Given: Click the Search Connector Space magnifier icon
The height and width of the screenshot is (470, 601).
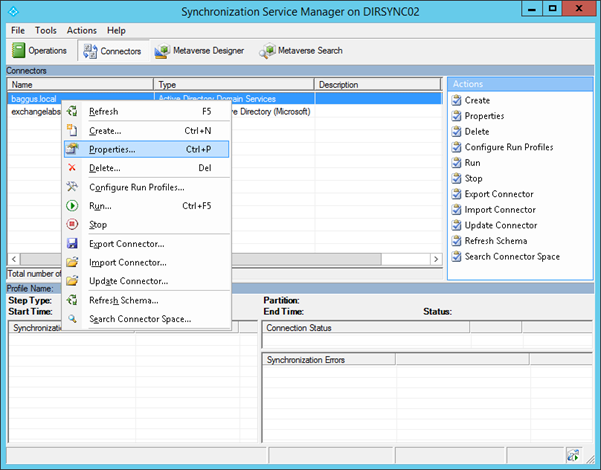Looking at the screenshot, I should 72,319.
